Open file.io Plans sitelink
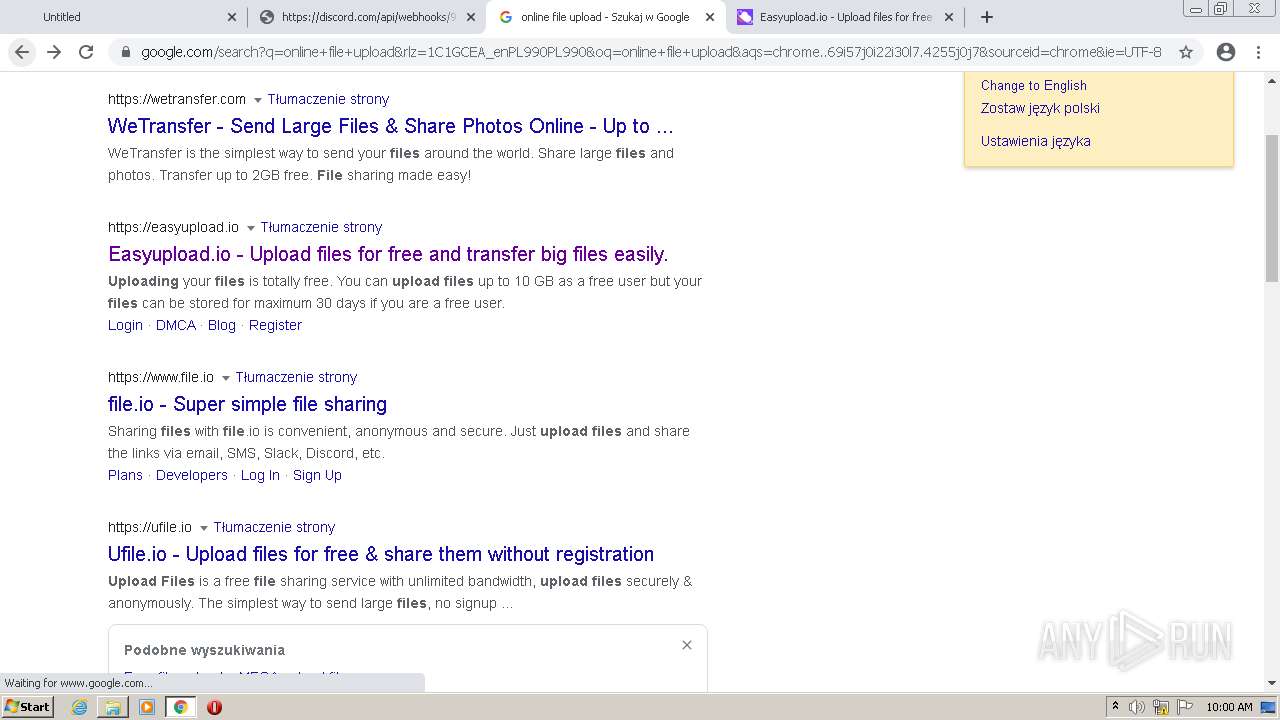 125,475
